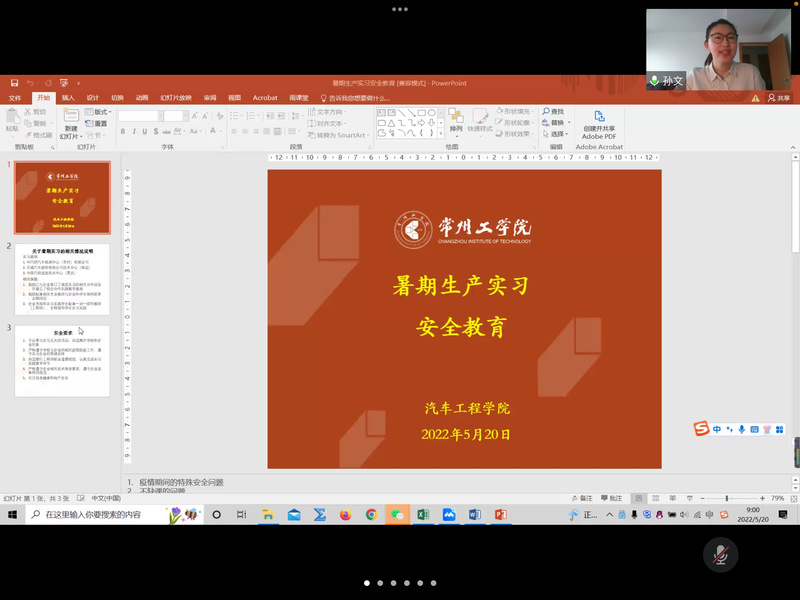Open Word from Windows taskbar

(475, 515)
